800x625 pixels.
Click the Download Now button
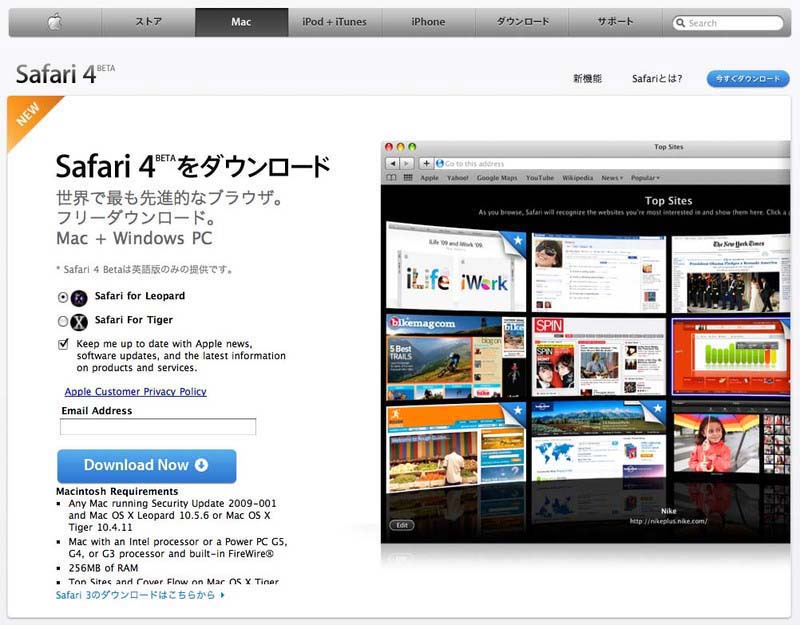point(146,466)
